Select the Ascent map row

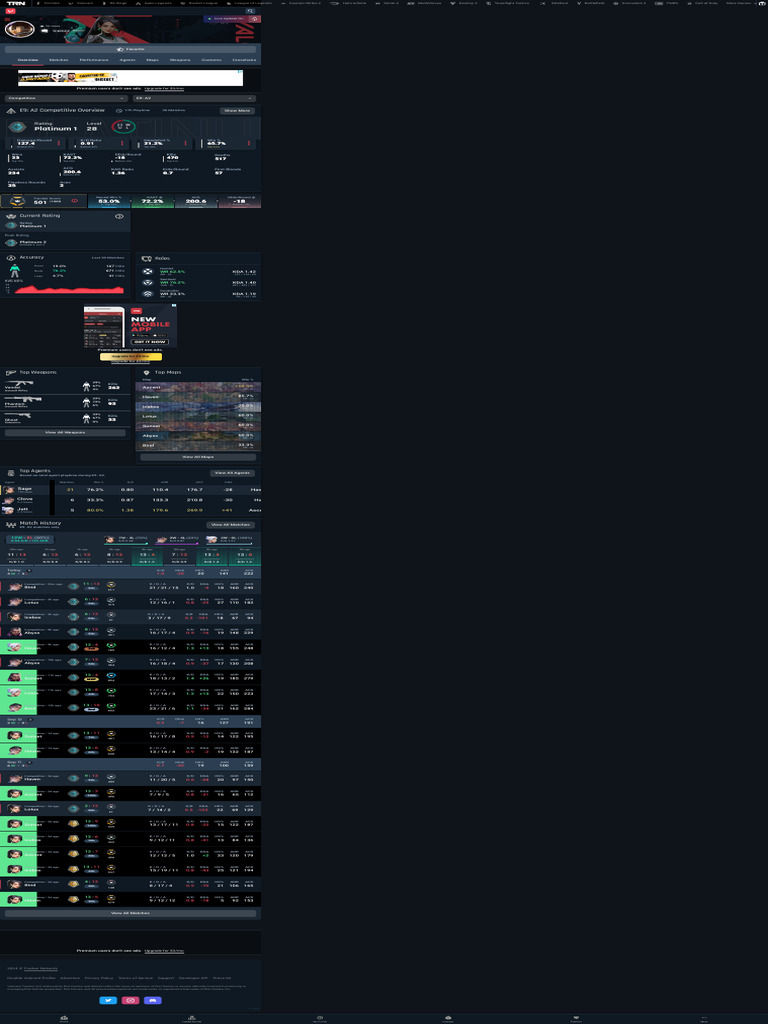(x=198, y=387)
